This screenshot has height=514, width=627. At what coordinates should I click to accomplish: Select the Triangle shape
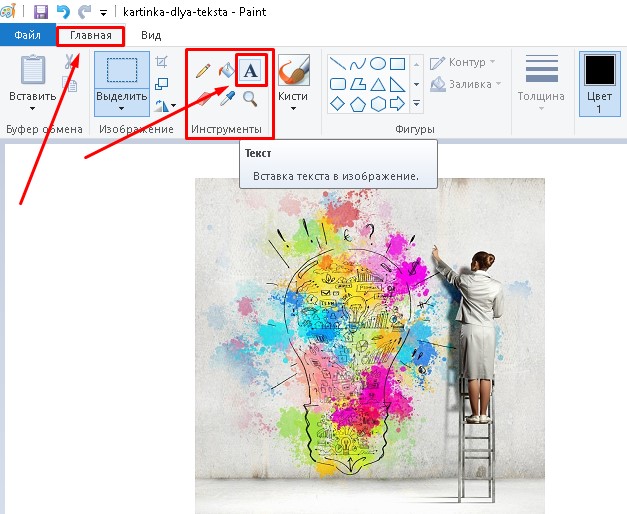click(377, 84)
